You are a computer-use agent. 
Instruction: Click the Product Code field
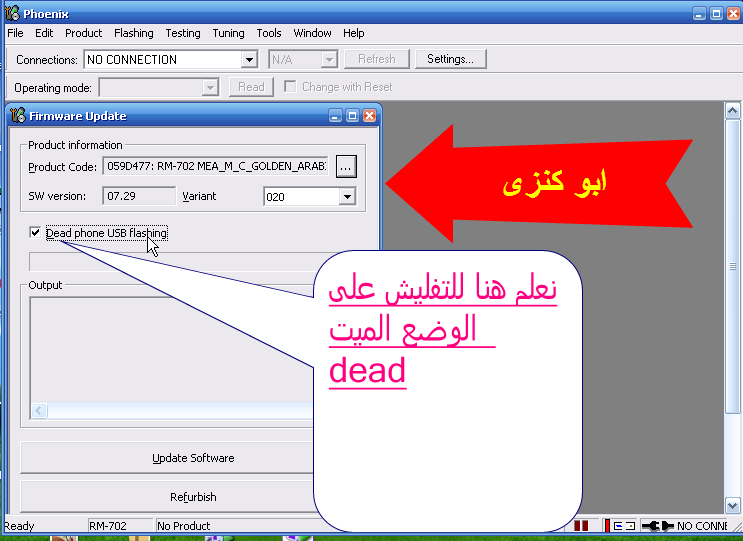tap(216, 166)
